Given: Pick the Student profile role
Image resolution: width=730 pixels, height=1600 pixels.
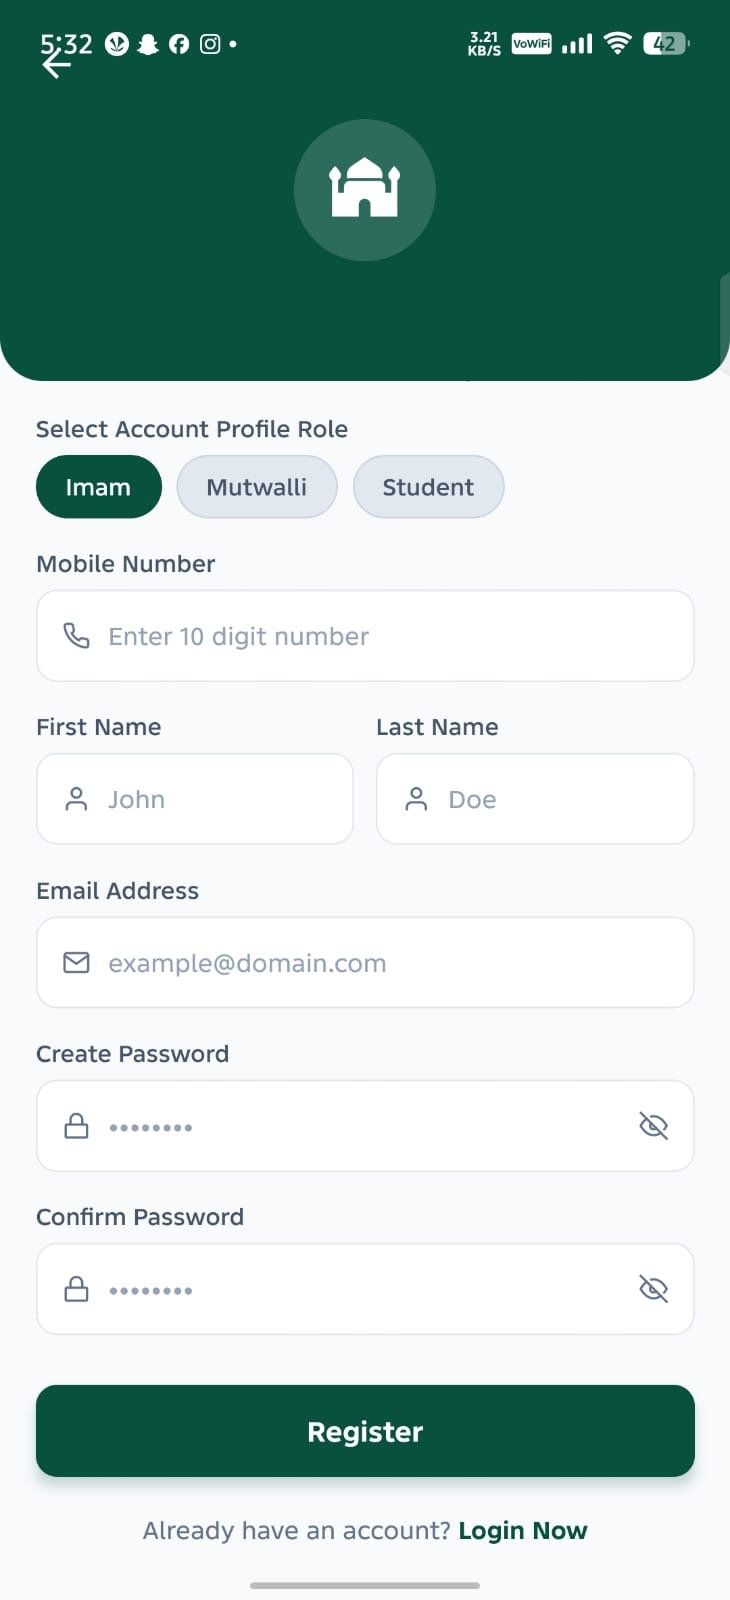Looking at the screenshot, I should pyautogui.click(x=429, y=487).
